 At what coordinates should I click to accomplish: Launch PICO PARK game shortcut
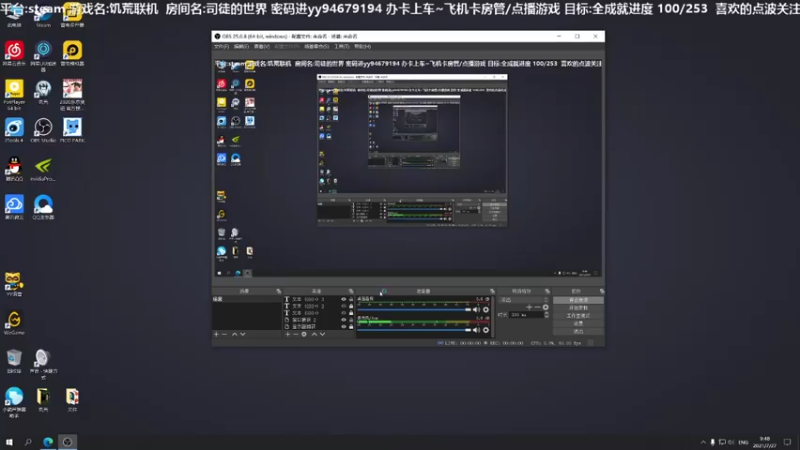click(72, 131)
